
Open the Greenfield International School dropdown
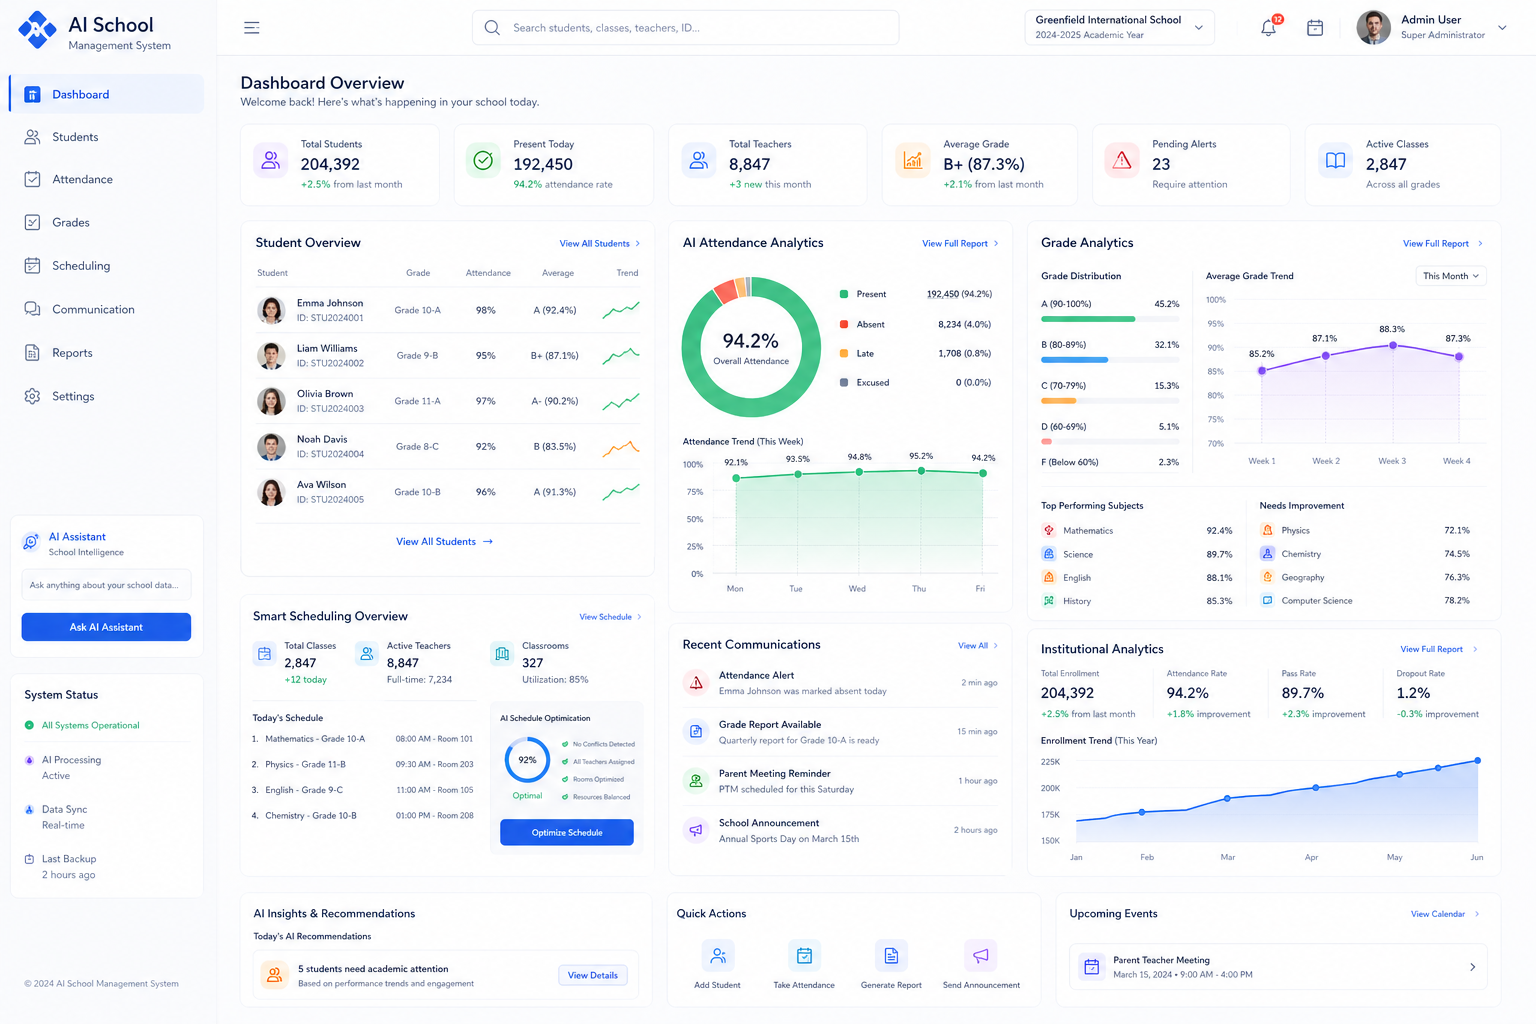coord(1119,28)
